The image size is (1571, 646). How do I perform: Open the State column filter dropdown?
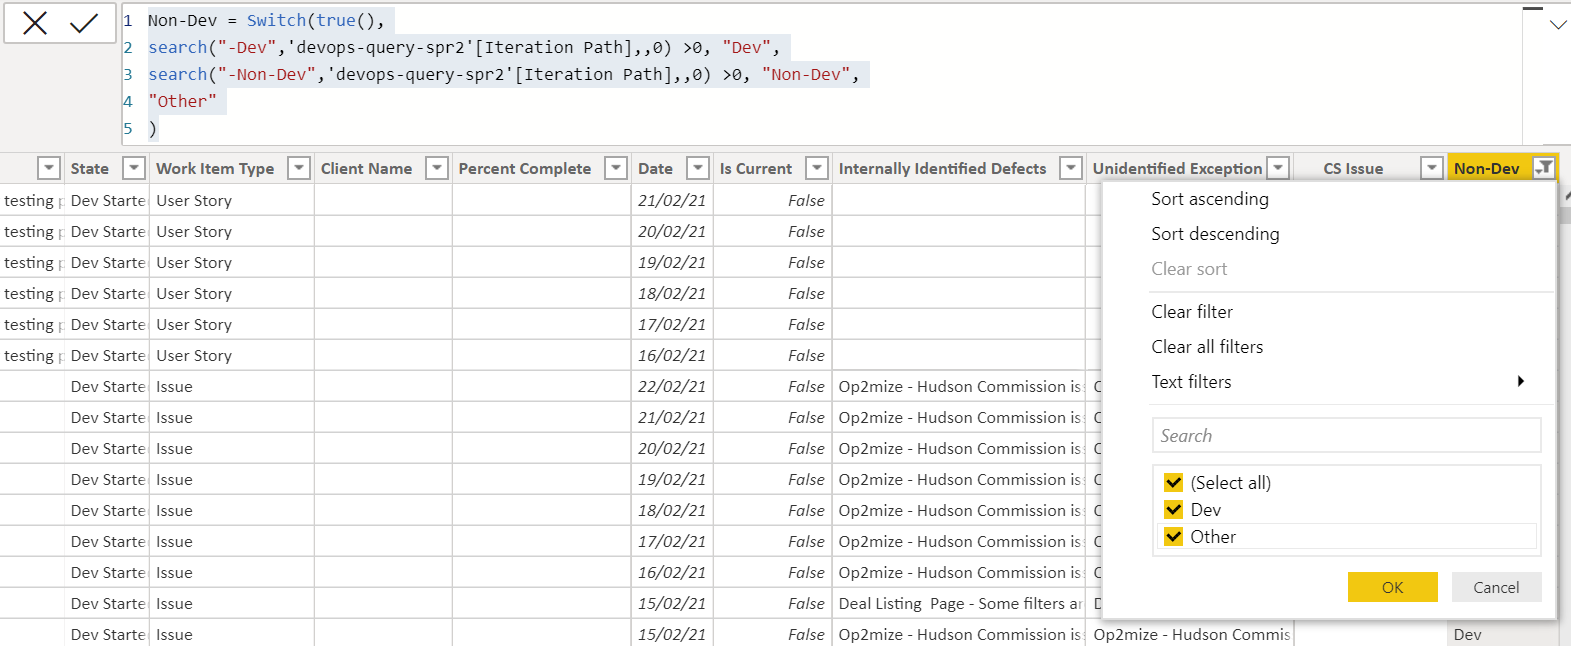click(x=134, y=168)
